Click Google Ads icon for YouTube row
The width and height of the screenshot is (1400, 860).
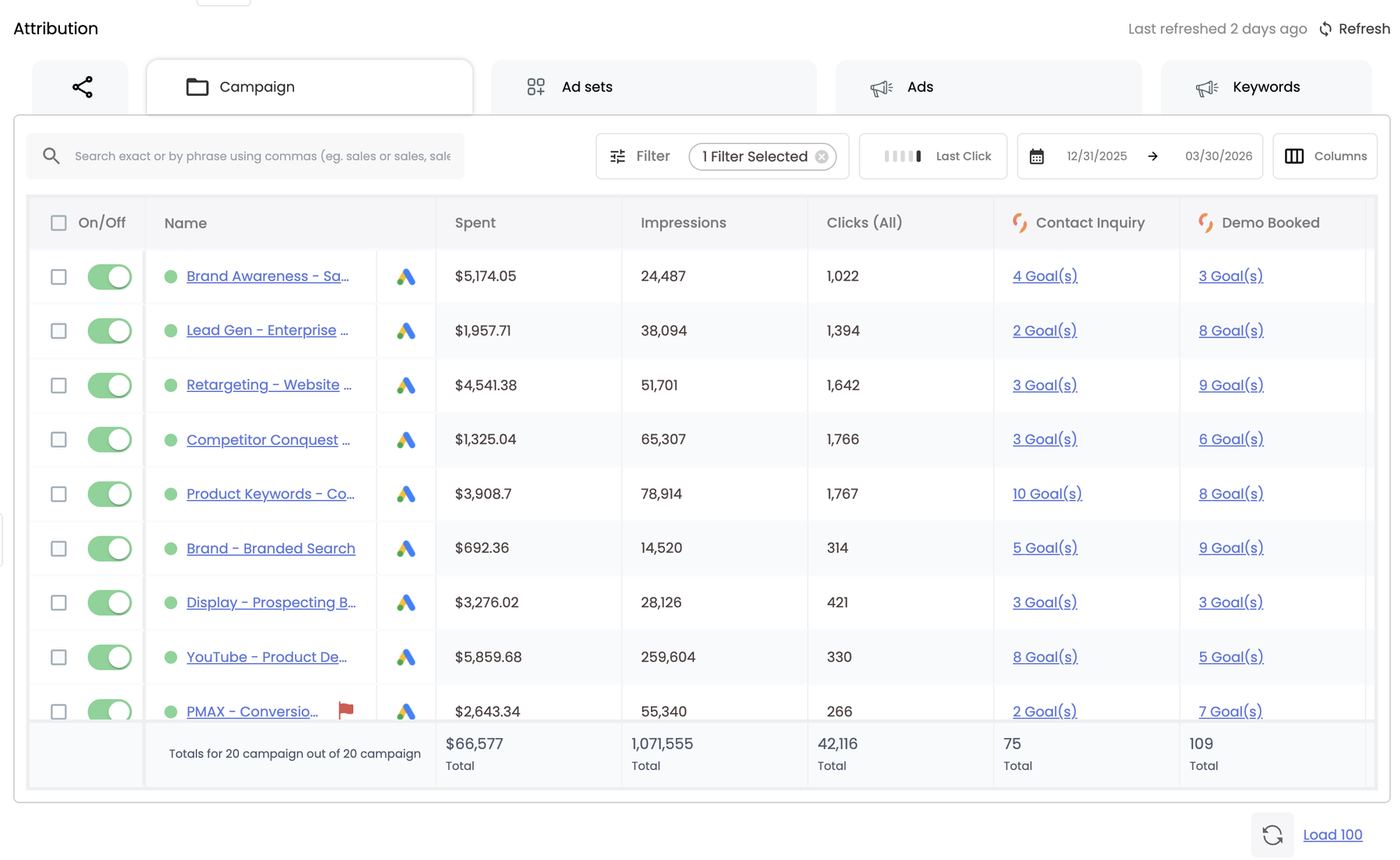point(405,658)
